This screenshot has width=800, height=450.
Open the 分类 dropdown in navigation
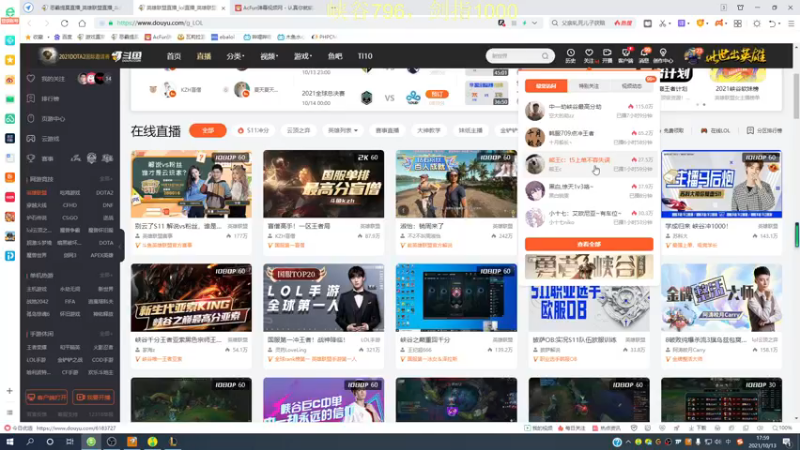pyautogui.click(x=235, y=56)
